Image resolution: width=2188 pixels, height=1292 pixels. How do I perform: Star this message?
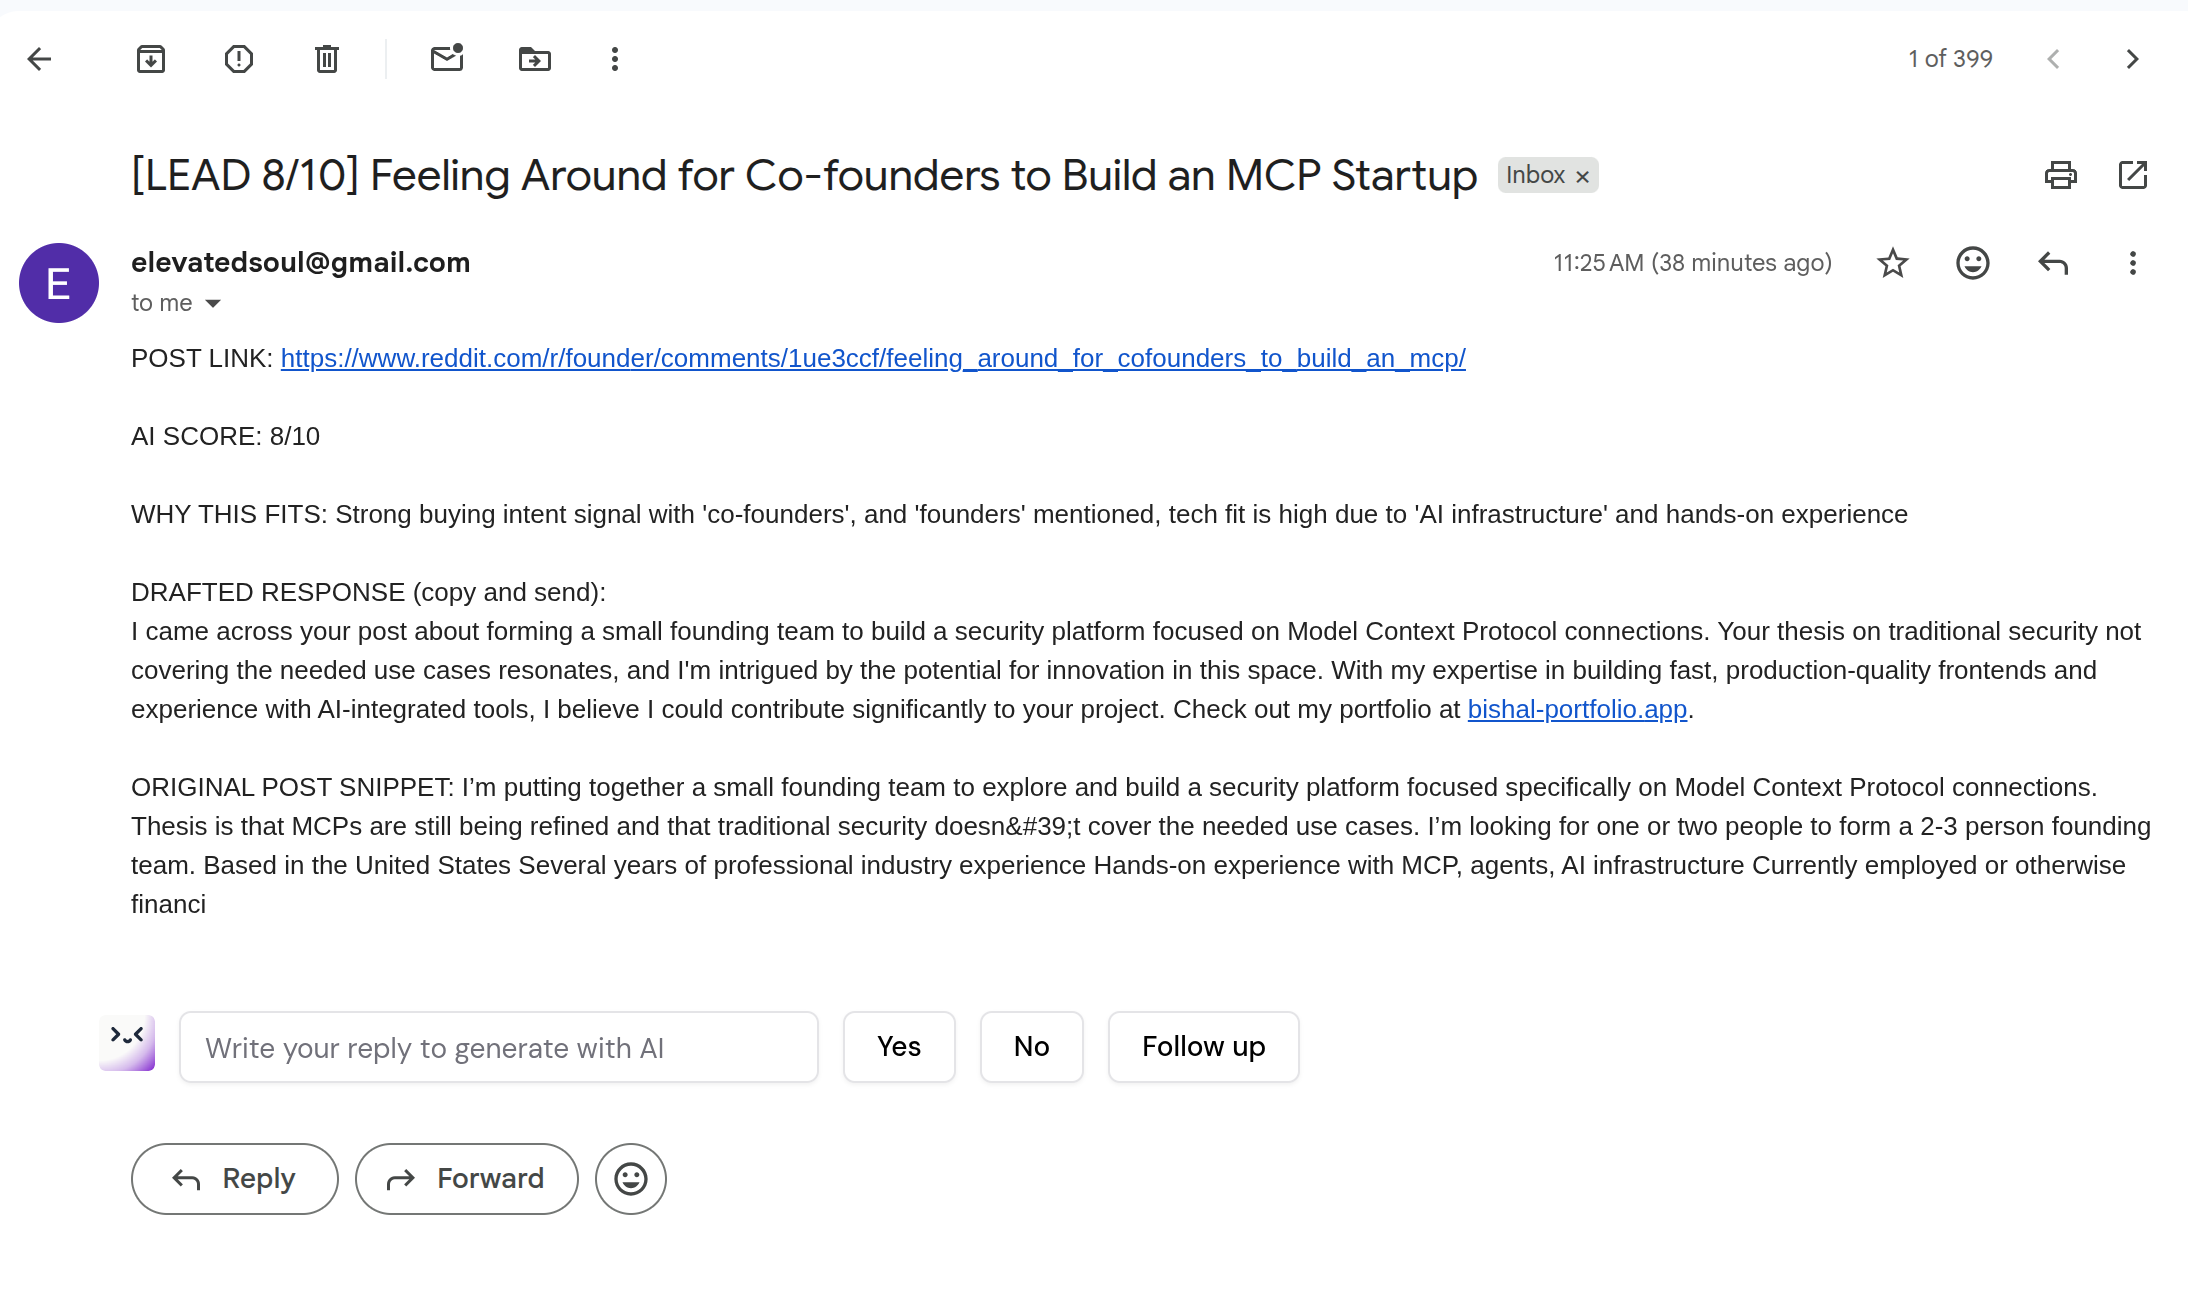point(1892,263)
